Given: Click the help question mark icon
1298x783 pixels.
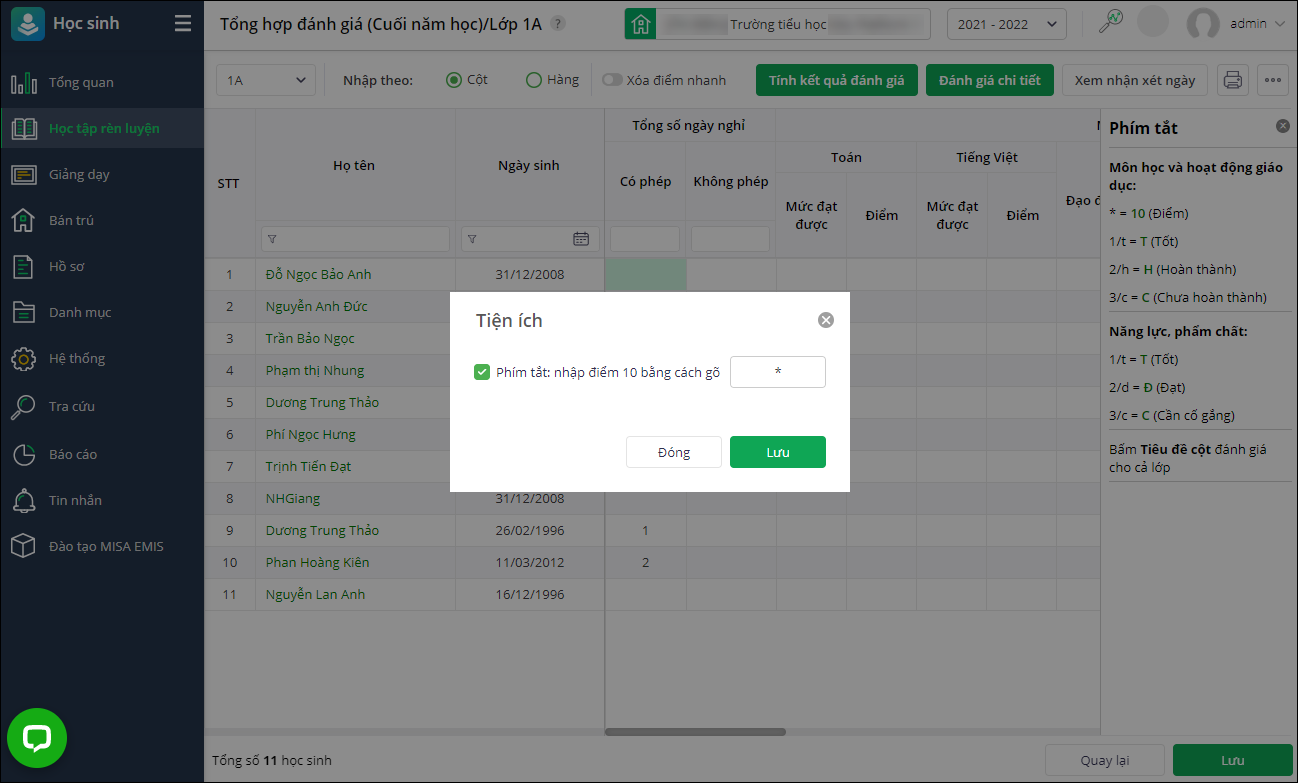Looking at the screenshot, I should point(558,24).
